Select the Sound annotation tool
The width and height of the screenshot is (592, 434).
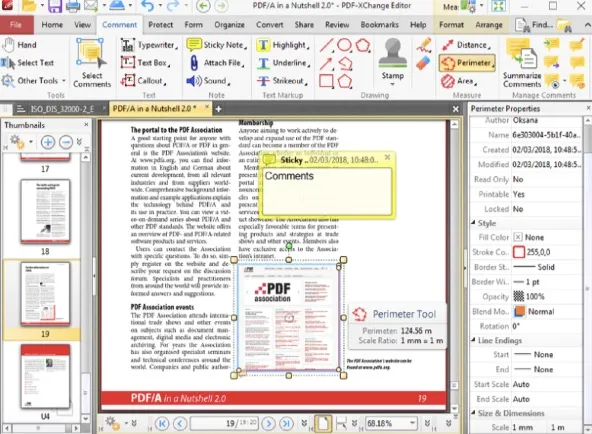pyautogui.click(x=208, y=80)
